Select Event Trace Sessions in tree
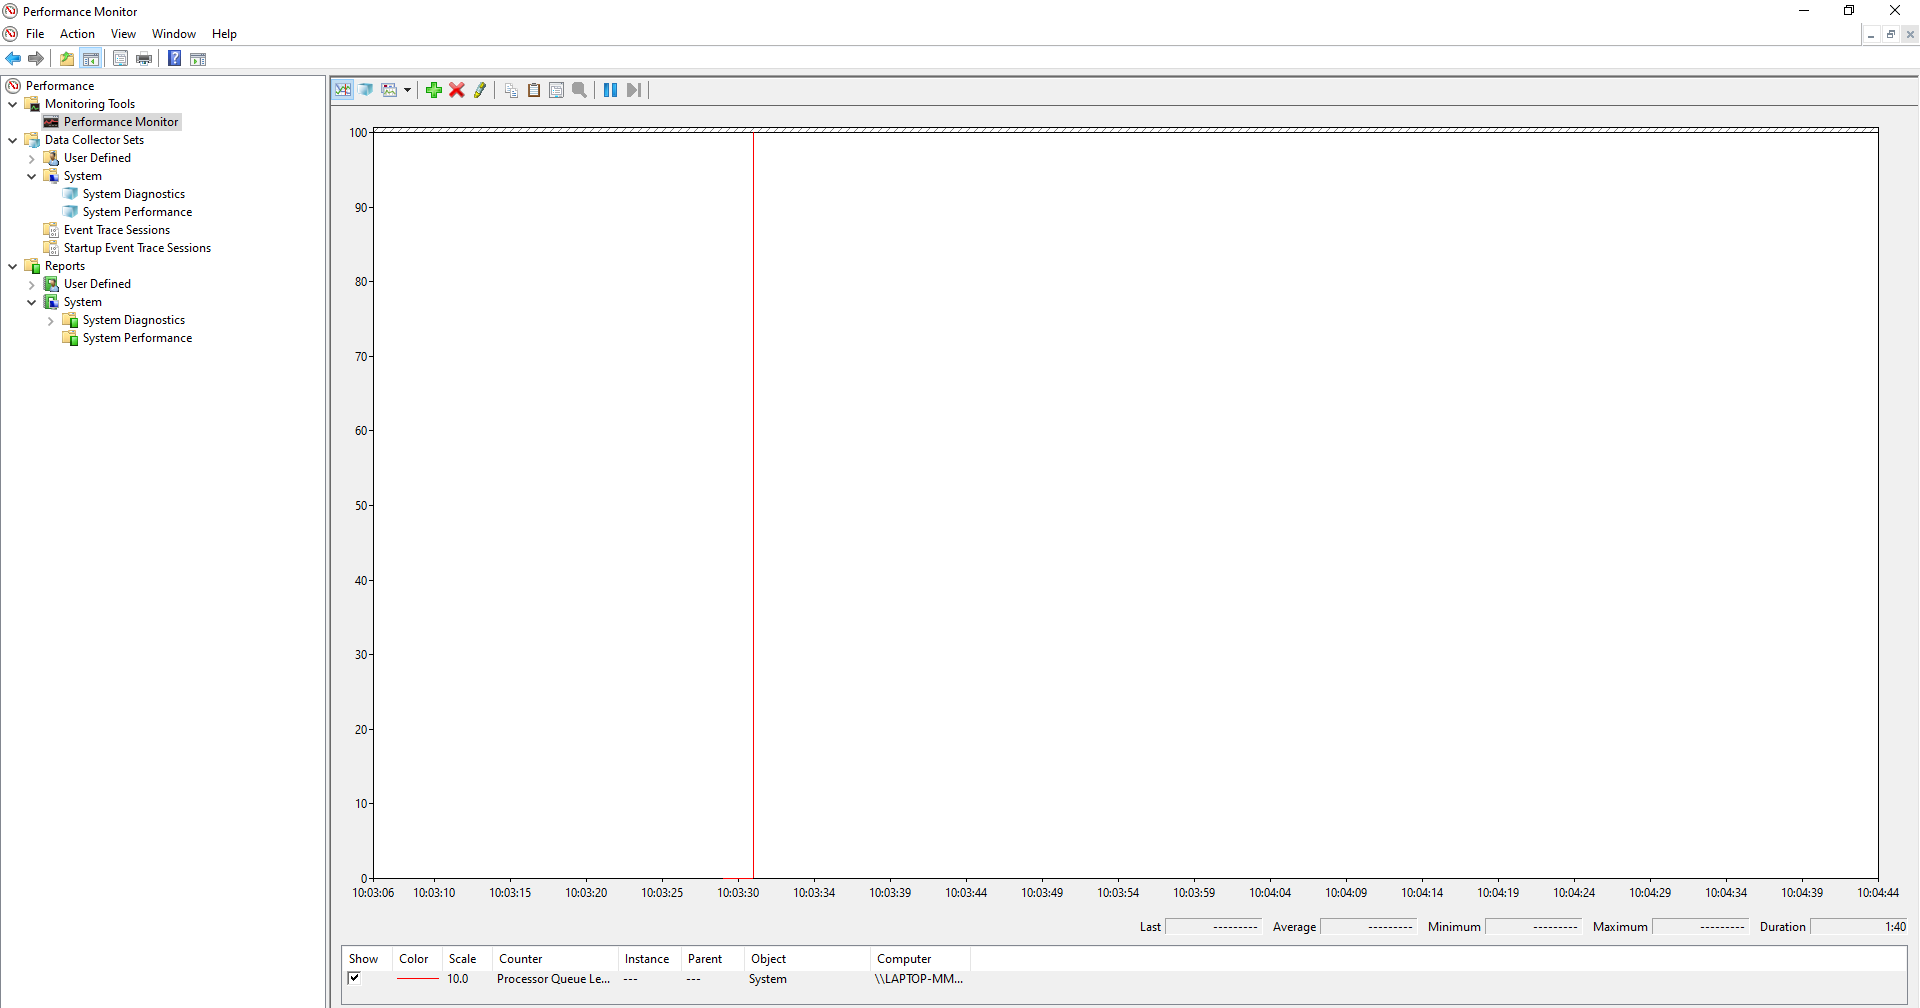 coord(117,230)
